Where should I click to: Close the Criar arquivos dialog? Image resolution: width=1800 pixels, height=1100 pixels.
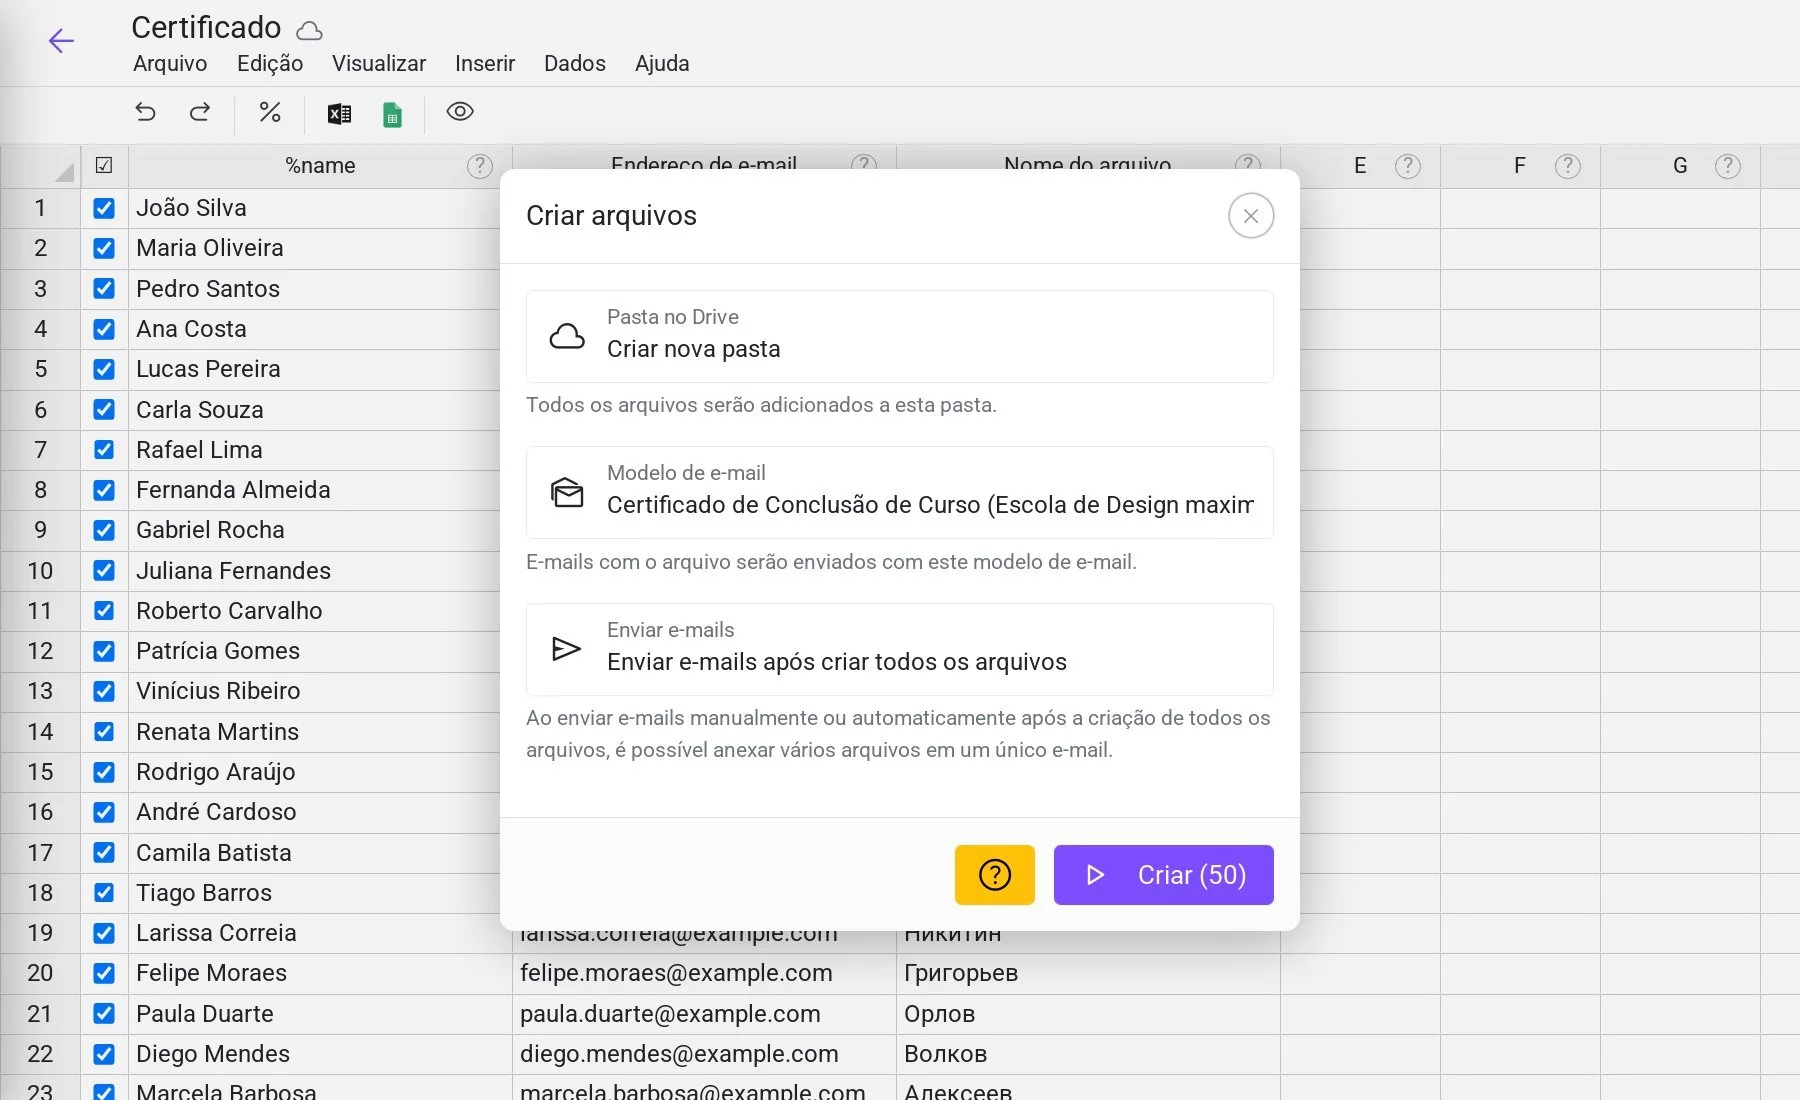pos(1251,216)
